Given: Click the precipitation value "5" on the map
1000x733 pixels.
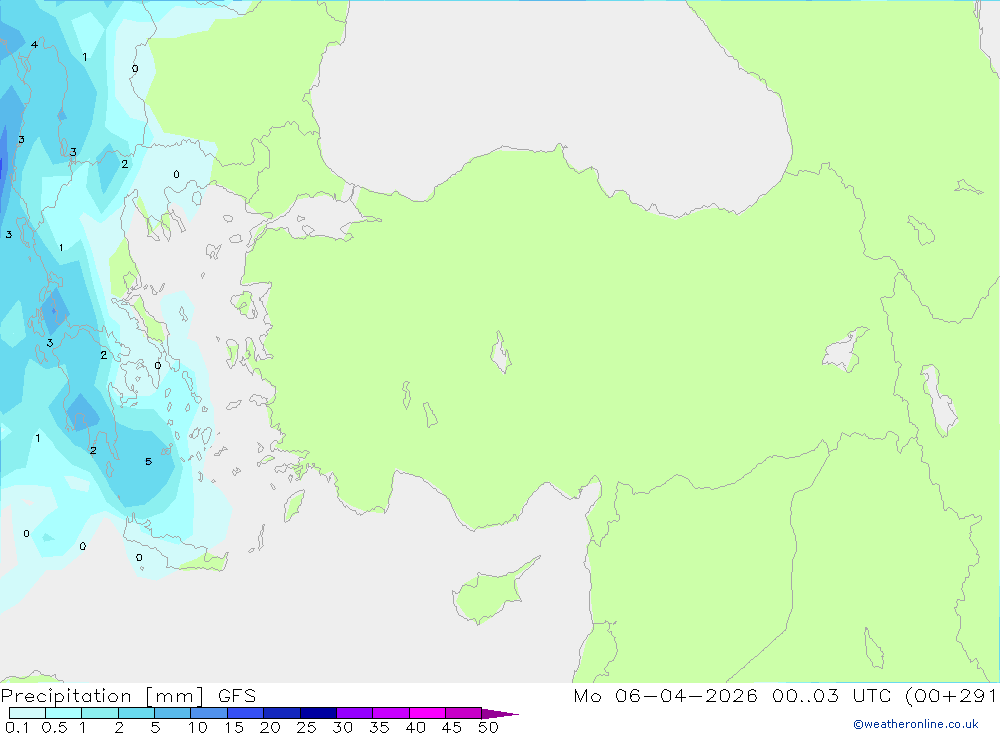Looking at the screenshot, I should pos(149,461).
